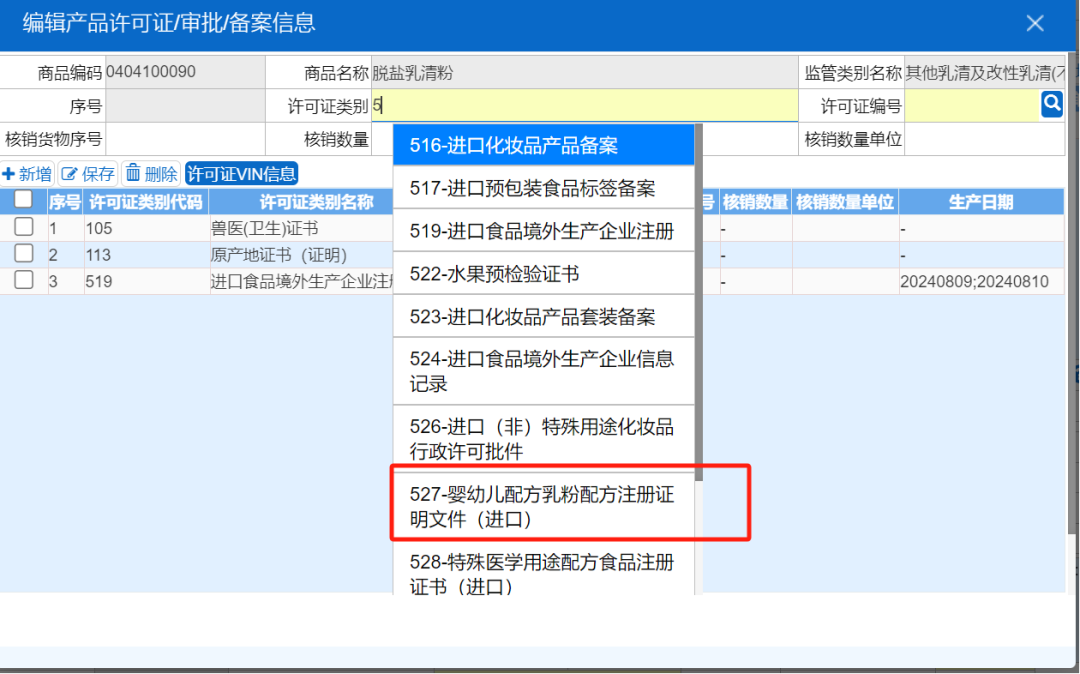Pick 527-婴幼儿配方乳粉配方注册证明文件 option
Screen dimensions: 1080x674
pos(543,507)
